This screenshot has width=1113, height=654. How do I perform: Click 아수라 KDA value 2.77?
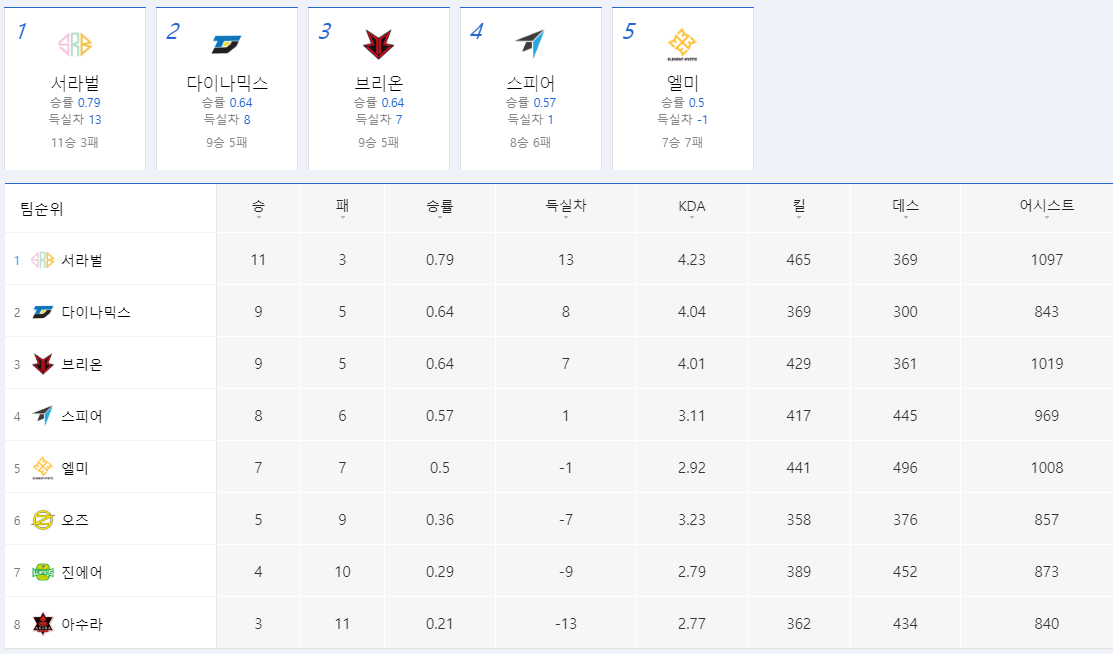(691, 623)
